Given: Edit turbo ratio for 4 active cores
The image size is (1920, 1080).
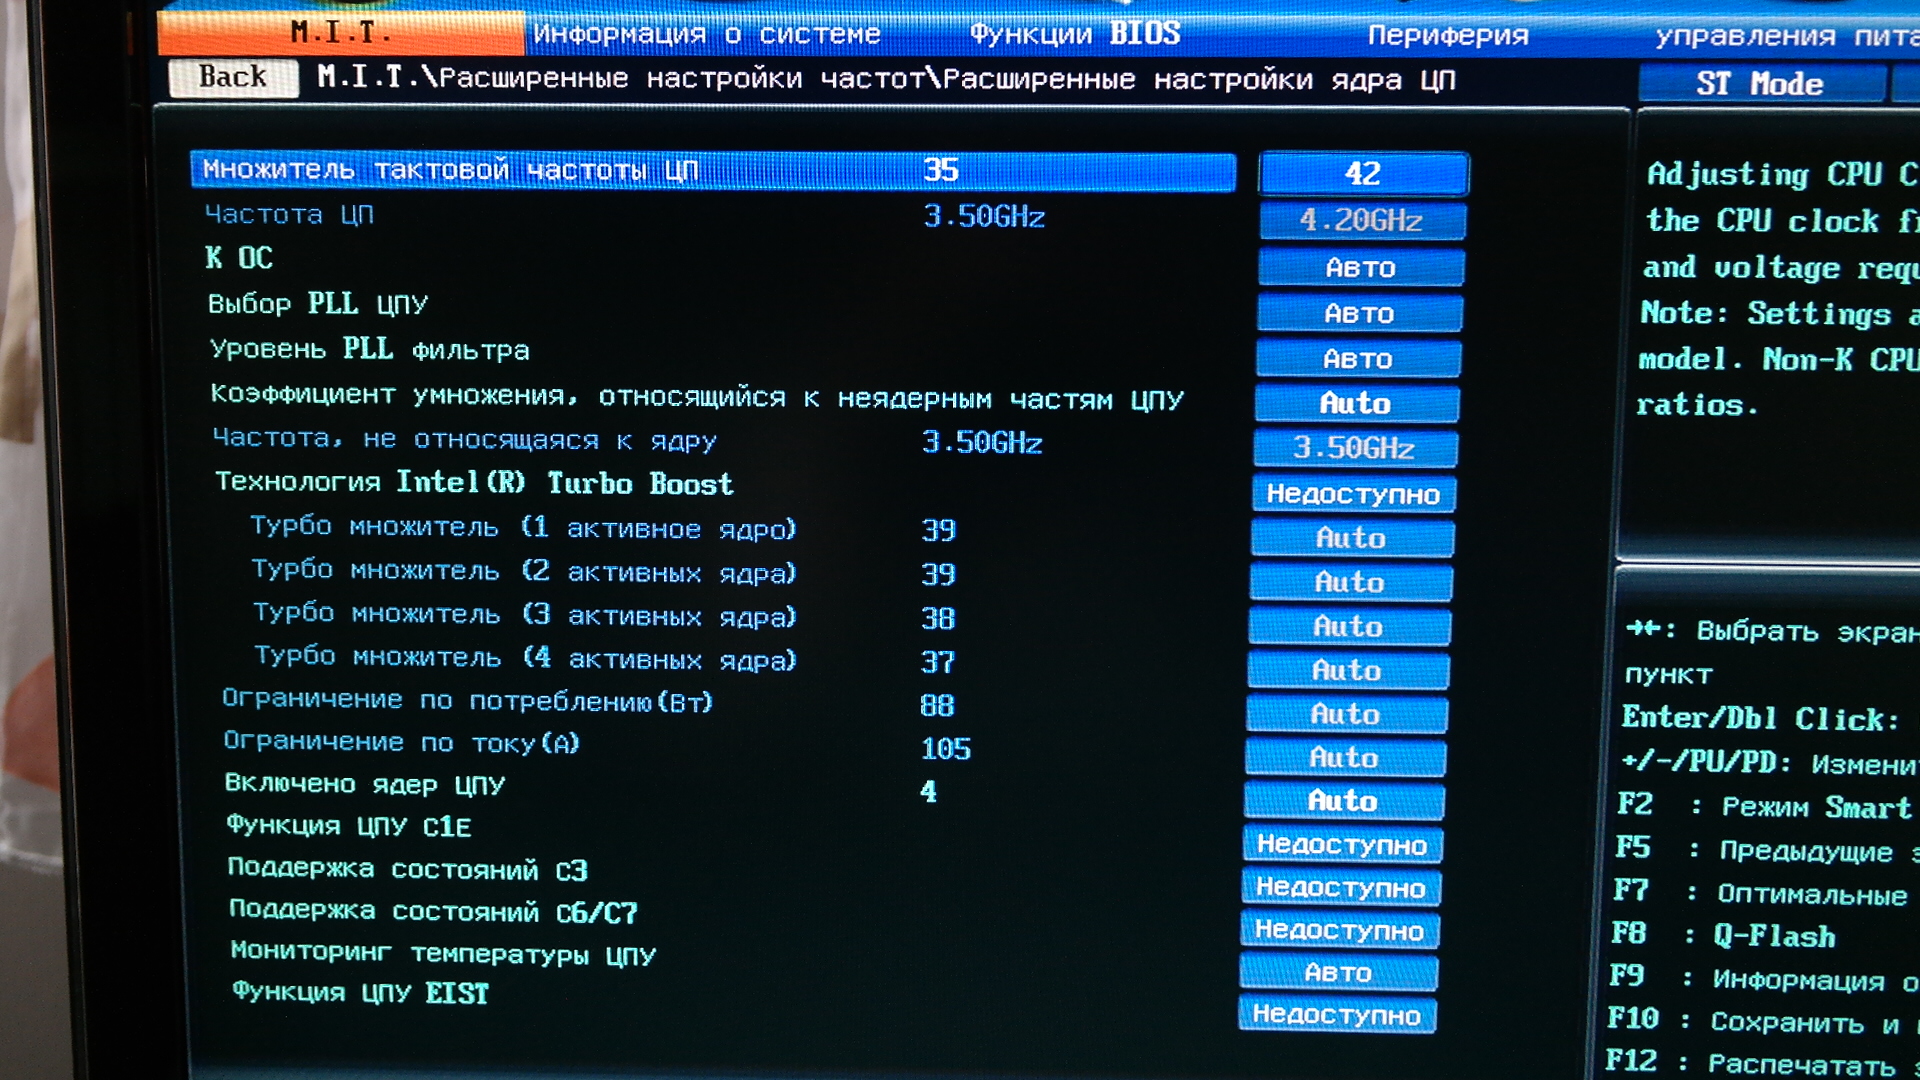Looking at the screenshot, I should pos(1347,671).
